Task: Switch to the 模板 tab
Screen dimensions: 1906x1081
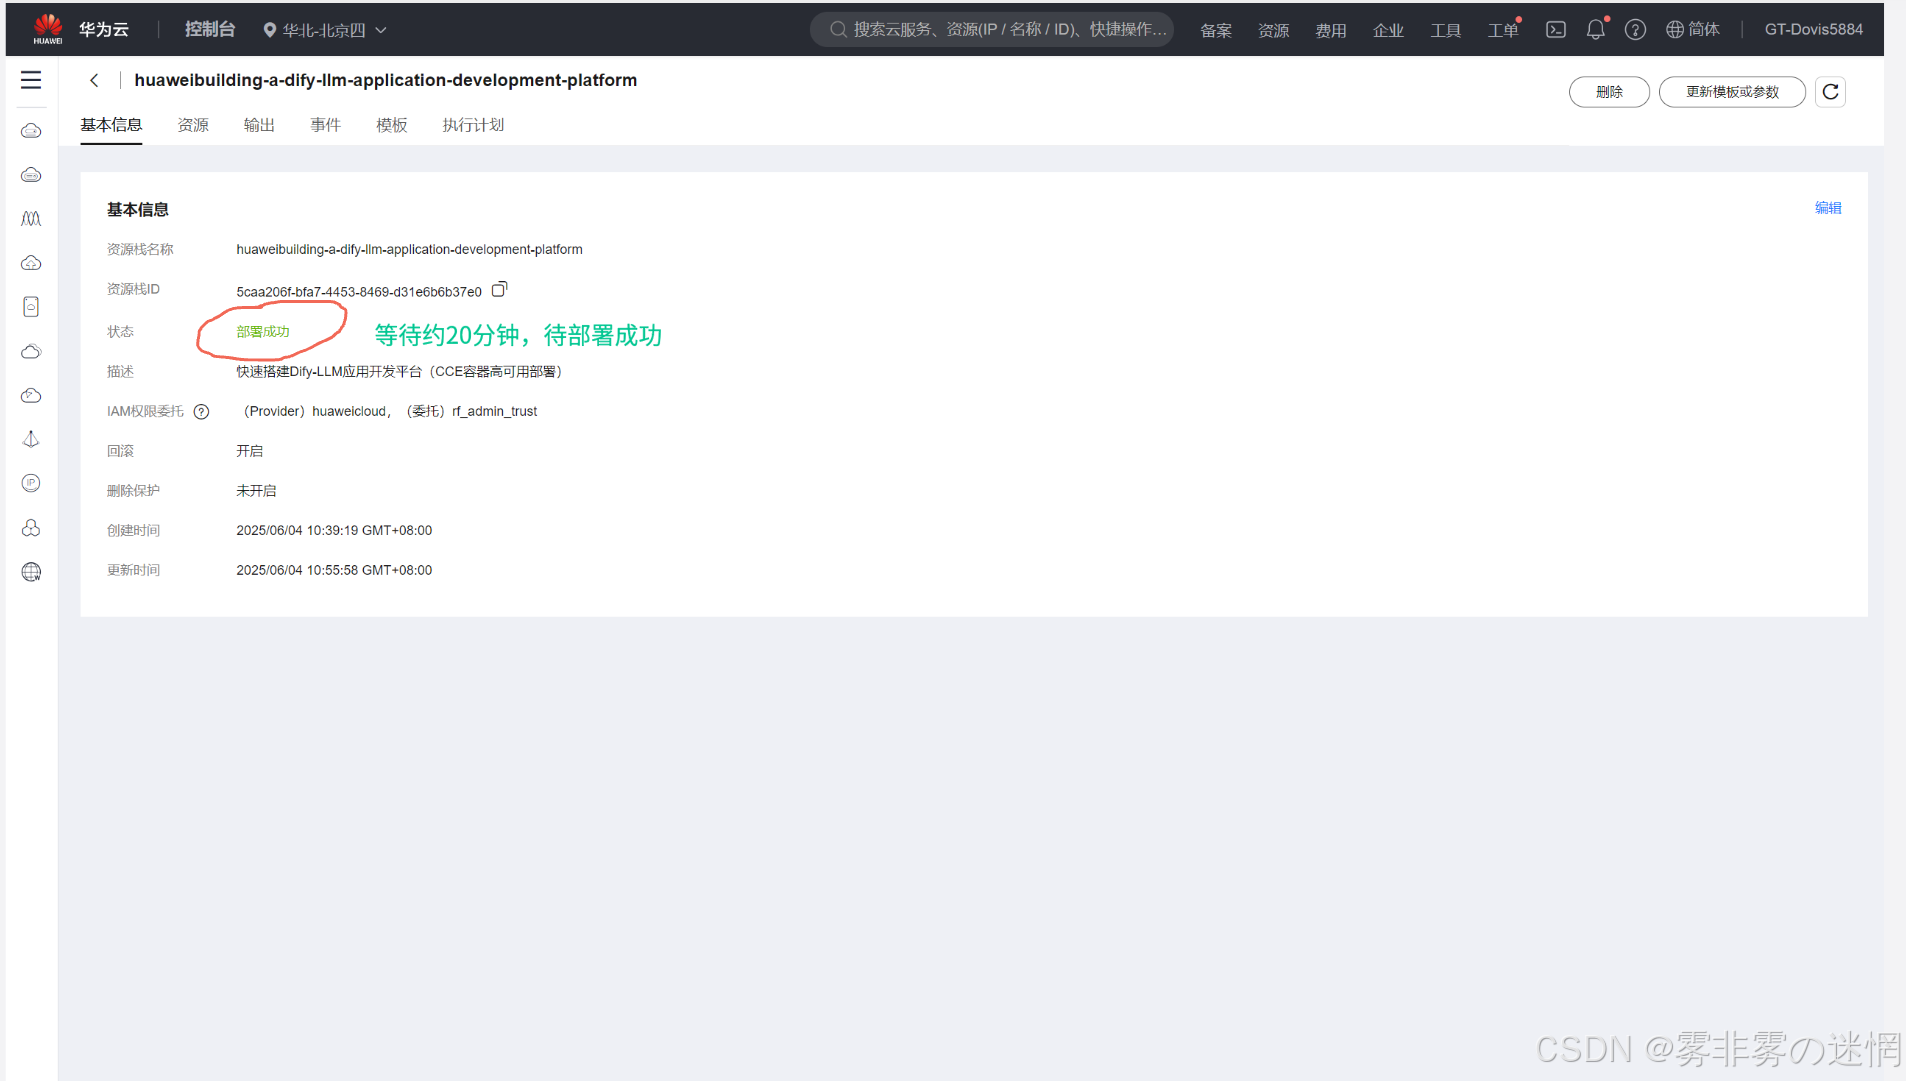Action: click(x=392, y=125)
